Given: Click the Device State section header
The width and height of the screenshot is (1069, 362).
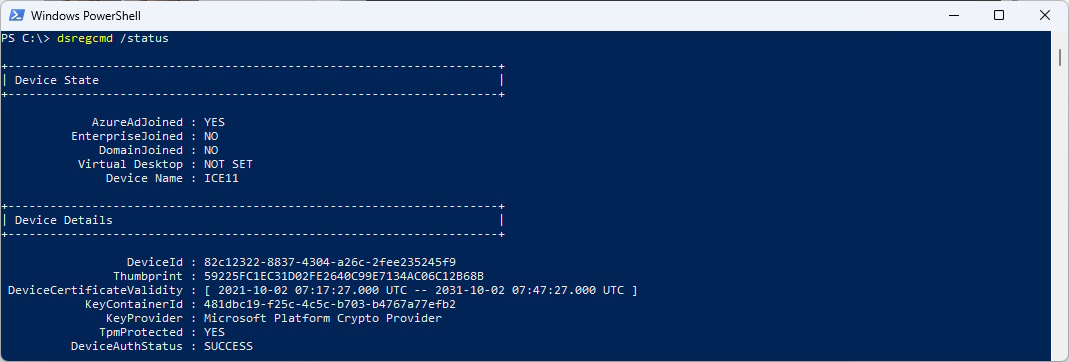Looking at the screenshot, I should click(x=57, y=80).
